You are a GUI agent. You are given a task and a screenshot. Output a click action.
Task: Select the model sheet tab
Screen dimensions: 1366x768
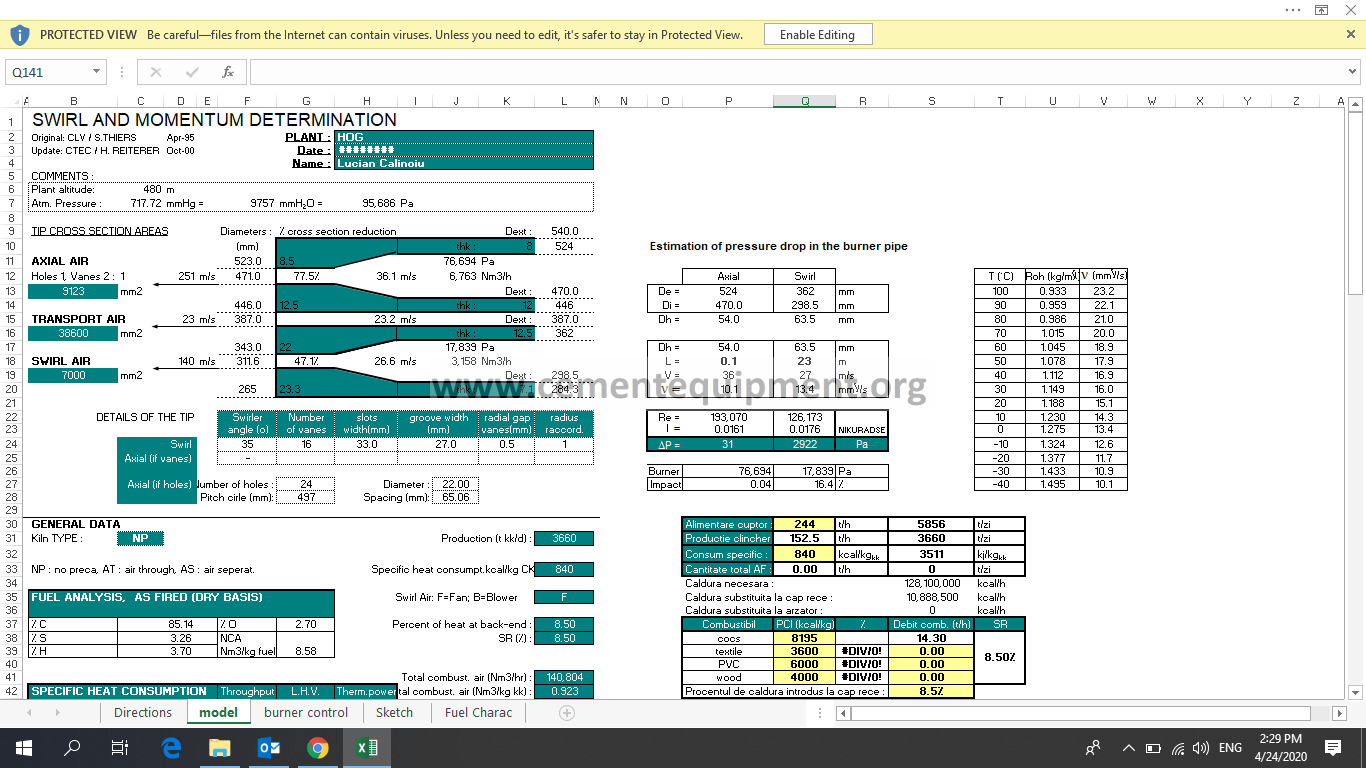click(x=218, y=713)
